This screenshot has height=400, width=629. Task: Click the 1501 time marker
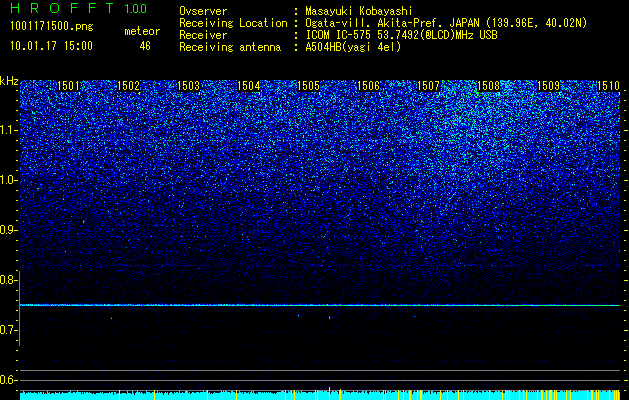pyautogui.click(x=68, y=86)
